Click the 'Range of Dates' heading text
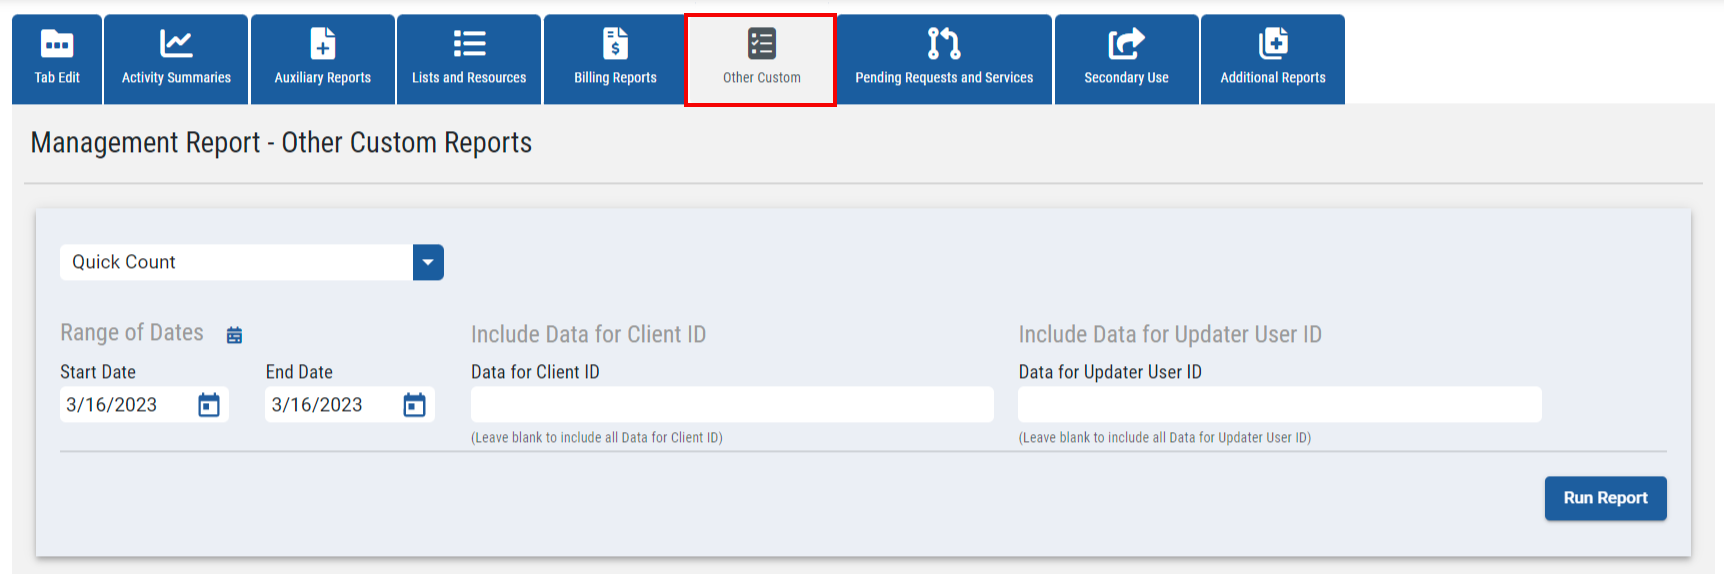1724x574 pixels. [132, 333]
